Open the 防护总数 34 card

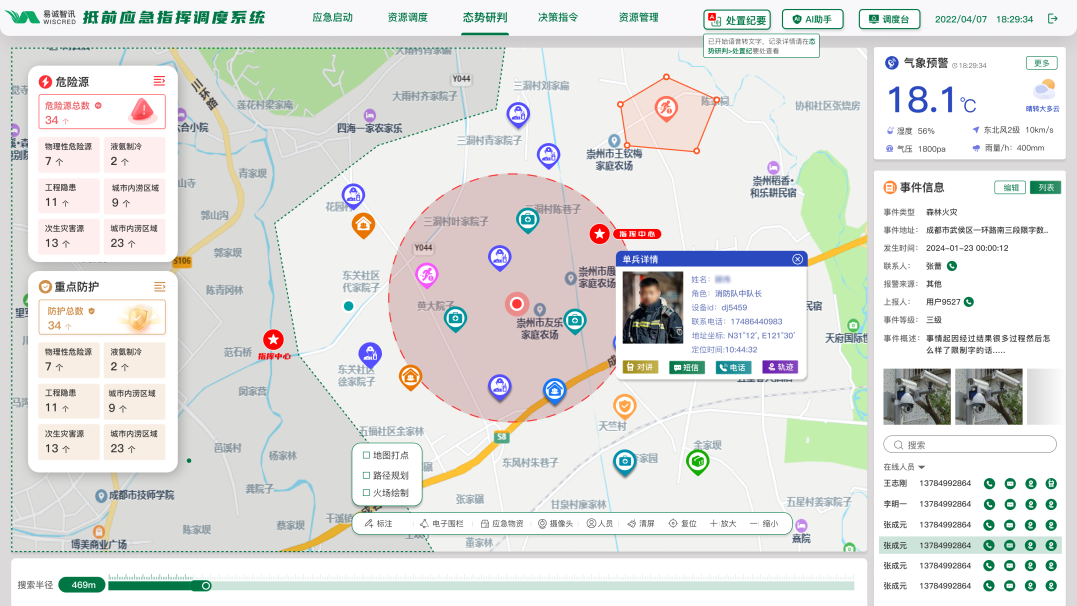(102, 317)
